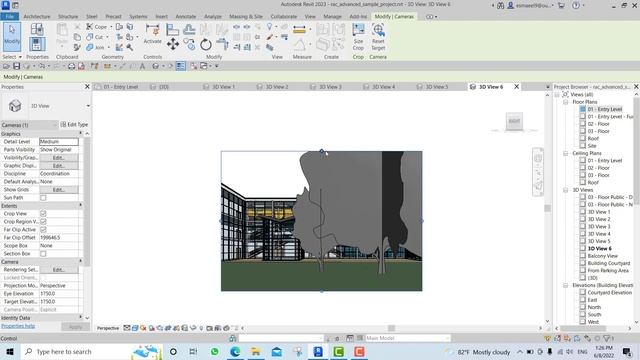Screen dimensions: 640x360
Task: Click the Size Crop tool
Action: [358, 37]
